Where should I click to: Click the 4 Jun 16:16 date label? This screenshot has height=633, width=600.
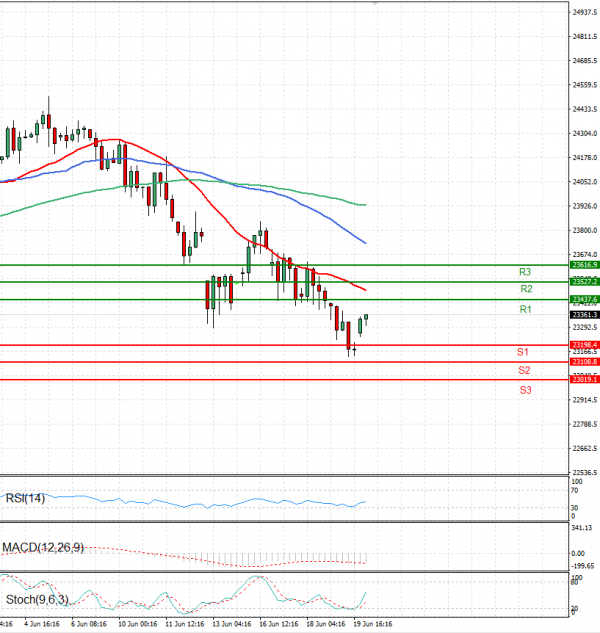[x=42, y=624]
